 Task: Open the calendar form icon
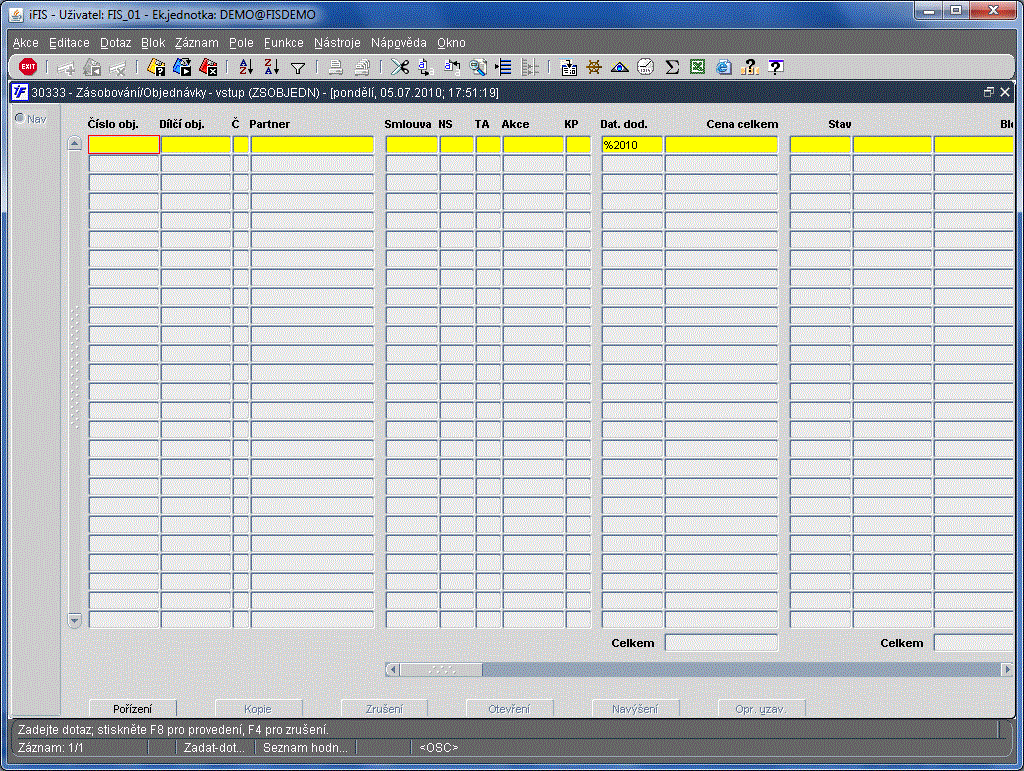tap(569, 67)
